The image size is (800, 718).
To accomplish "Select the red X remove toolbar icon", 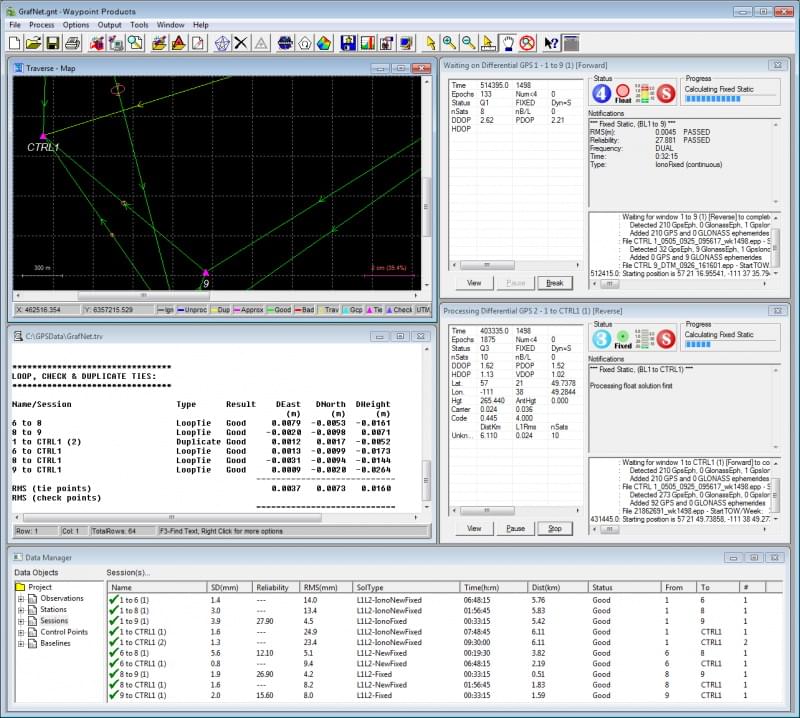I will [x=240, y=42].
